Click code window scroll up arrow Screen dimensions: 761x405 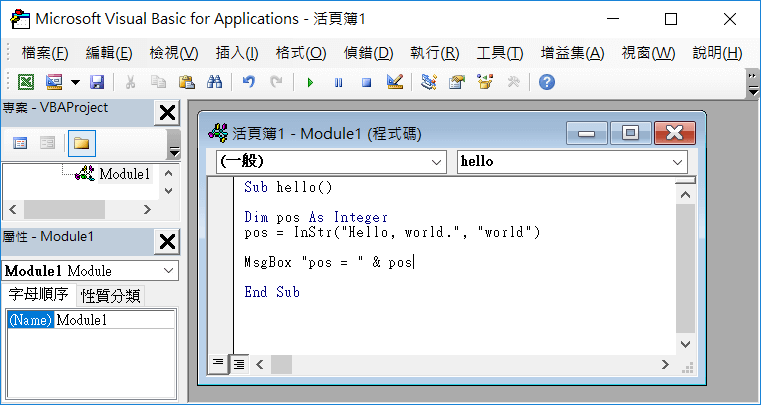[x=685, y=196]
